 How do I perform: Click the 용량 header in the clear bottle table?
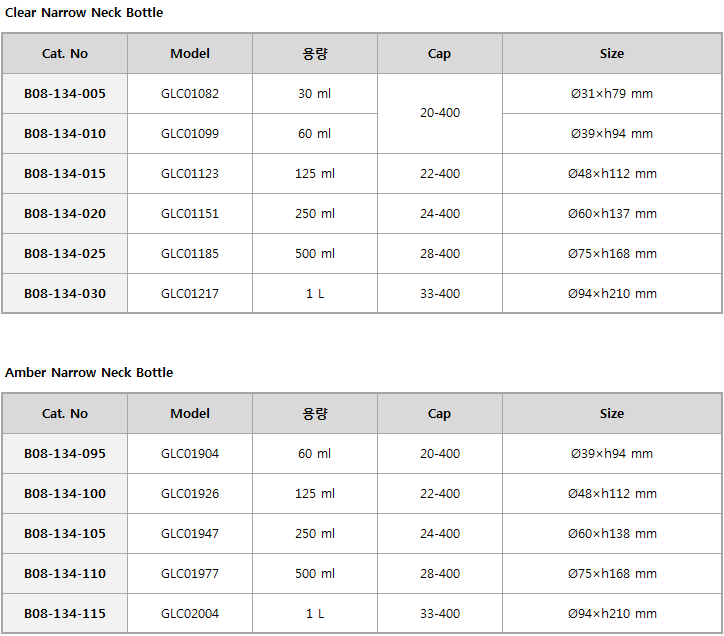pos(315,54)
